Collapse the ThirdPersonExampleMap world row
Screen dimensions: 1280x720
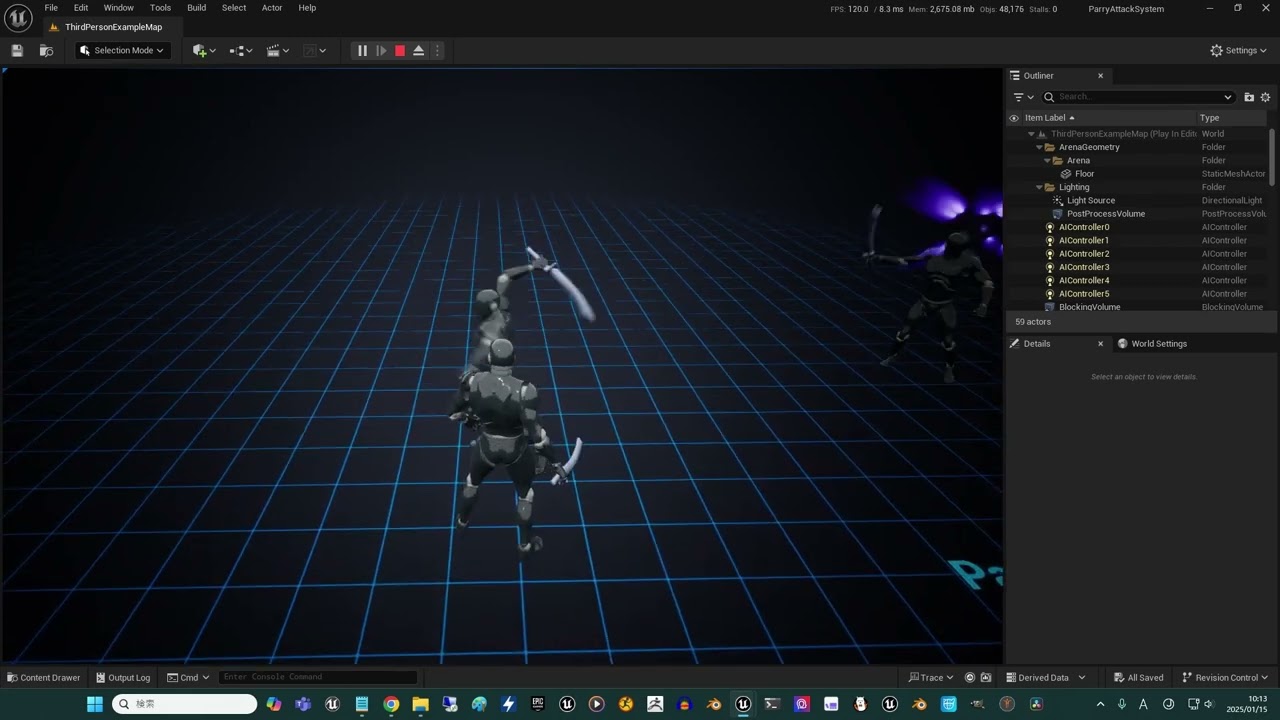pos(1031,134)
